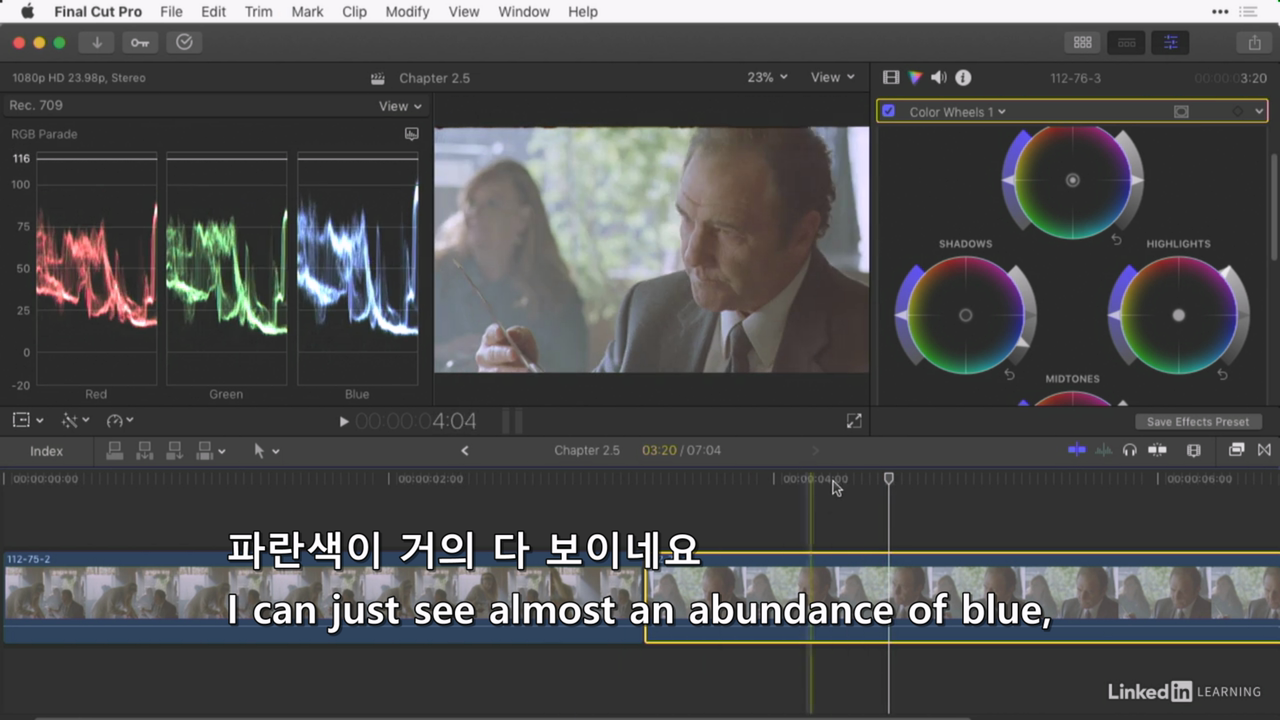Expand the Color Wheels row chevron menu
1280x720 pixels.
coord(1260,112)
